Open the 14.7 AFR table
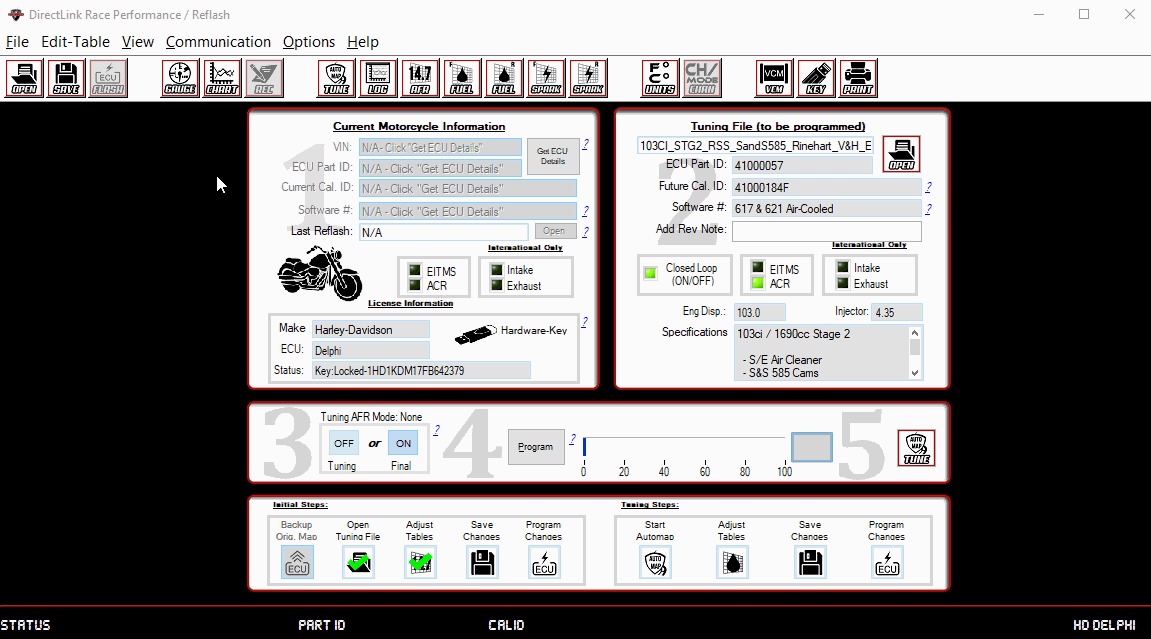 click(420, 78)
